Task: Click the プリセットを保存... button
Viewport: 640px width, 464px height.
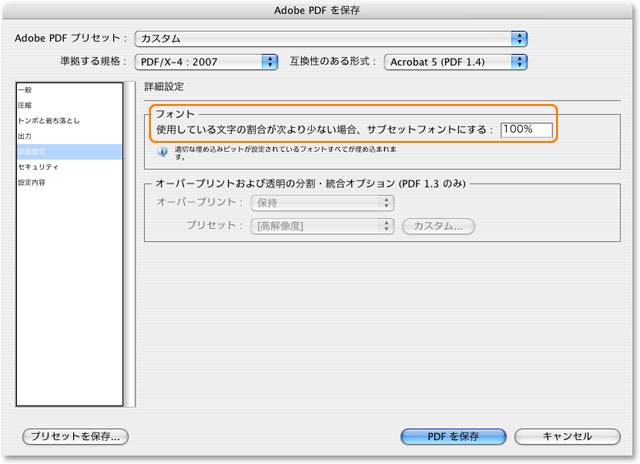Action: pyautogui.click(x=76, y=437)
